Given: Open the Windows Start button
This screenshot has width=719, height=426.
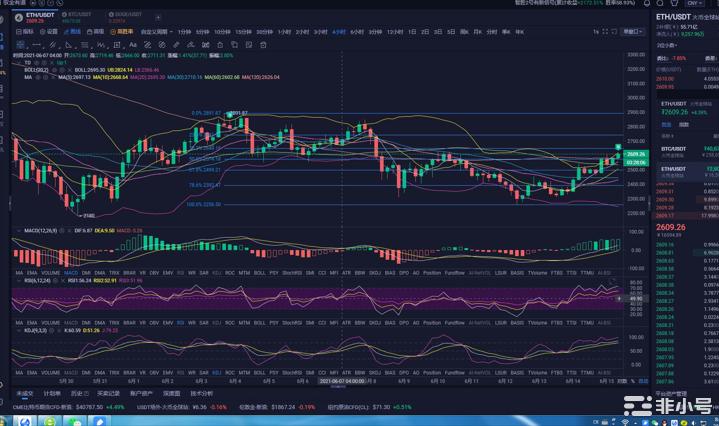Looking at the screenshot, I should click(4, 421).
